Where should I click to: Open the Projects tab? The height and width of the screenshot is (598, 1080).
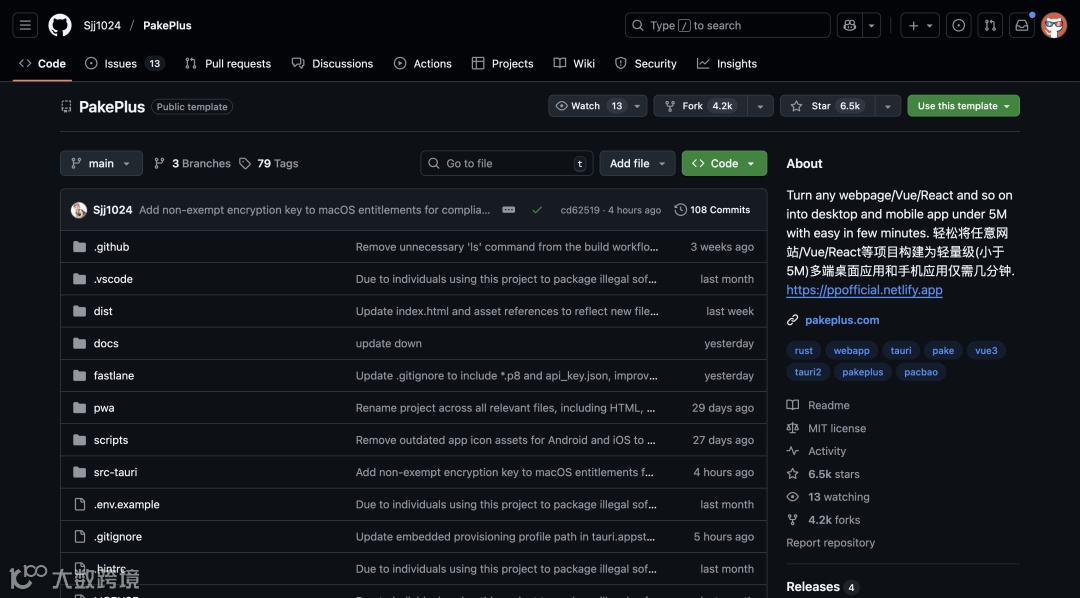(503, 63)
